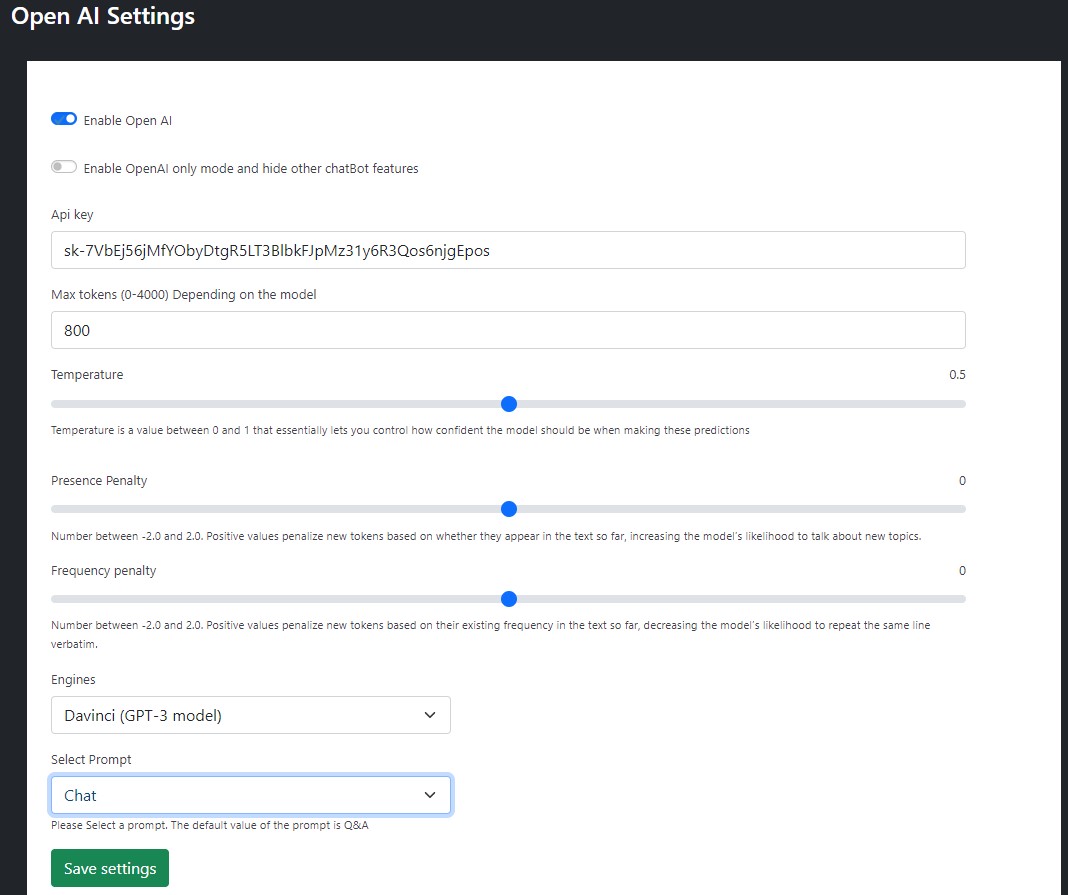Click the "Frequency penalty" label
This screenshot has width=1068, height=895.
coord(104,570)
